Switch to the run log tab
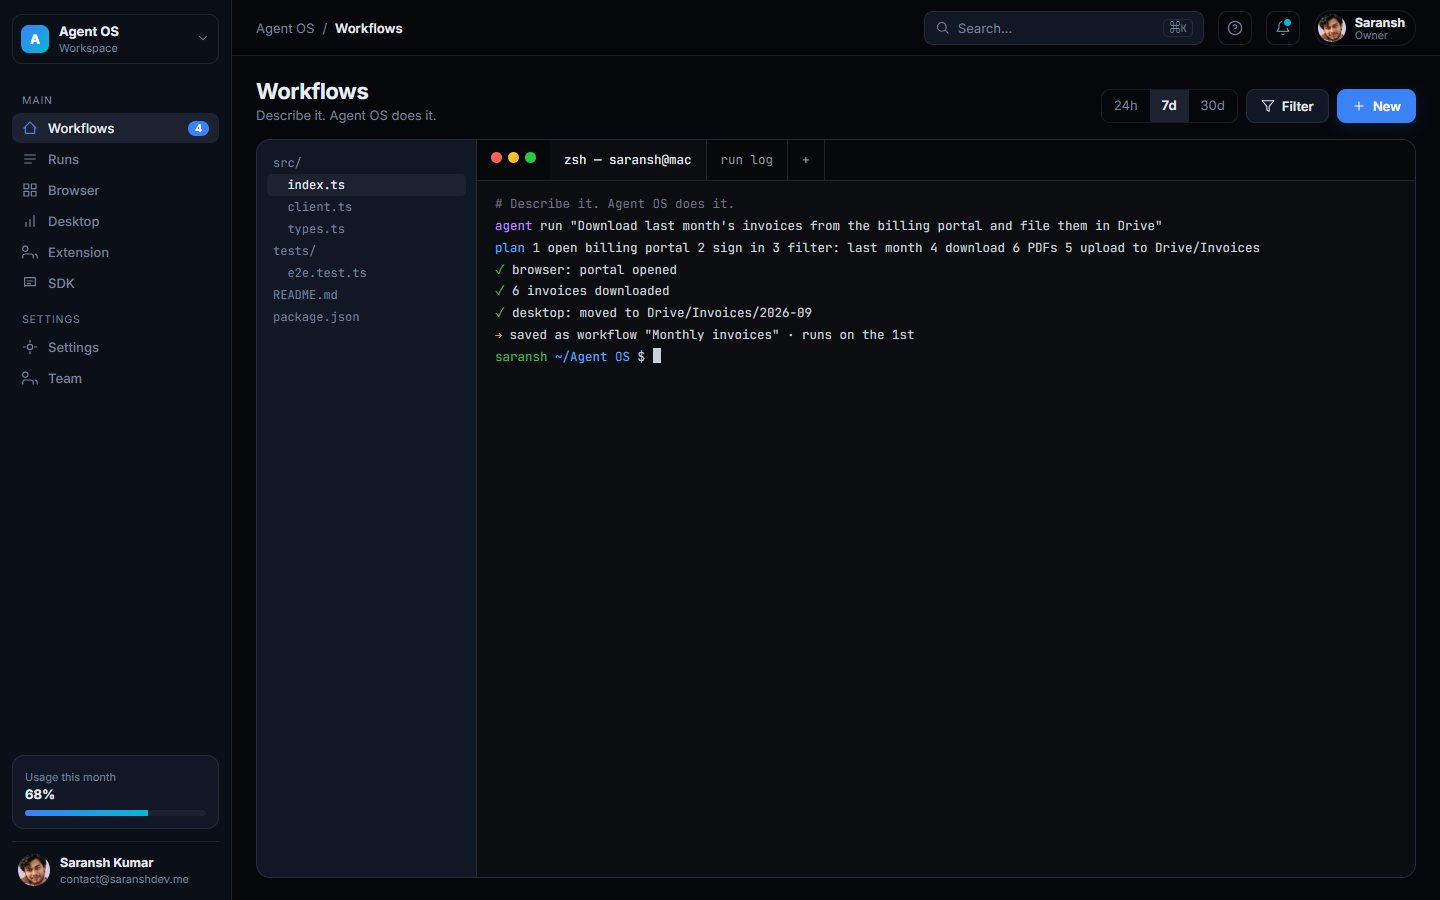Screen dimensions: 1440x900 pyautogui.click(x=747, y=160)
